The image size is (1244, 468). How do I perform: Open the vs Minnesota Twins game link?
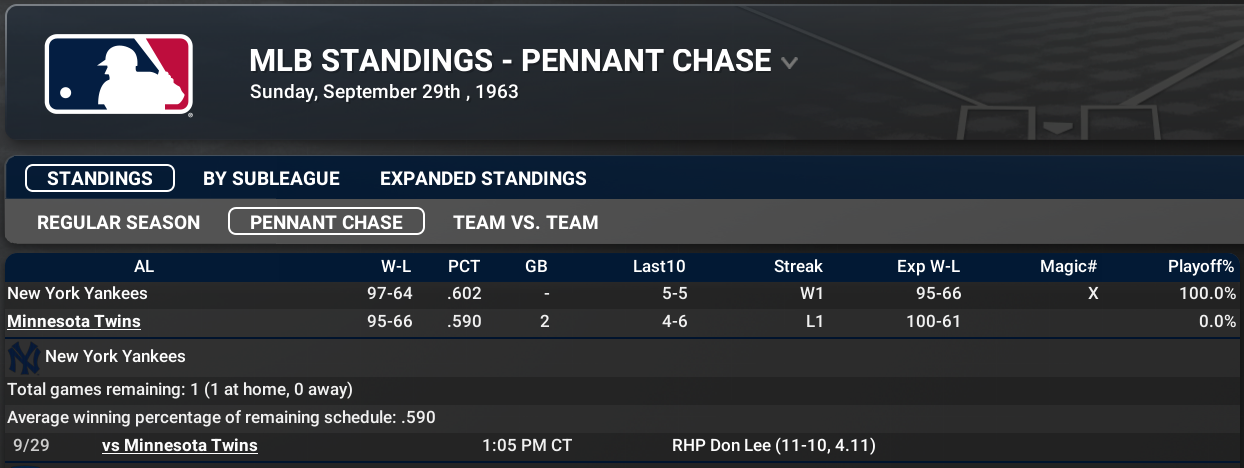point(180,445)
